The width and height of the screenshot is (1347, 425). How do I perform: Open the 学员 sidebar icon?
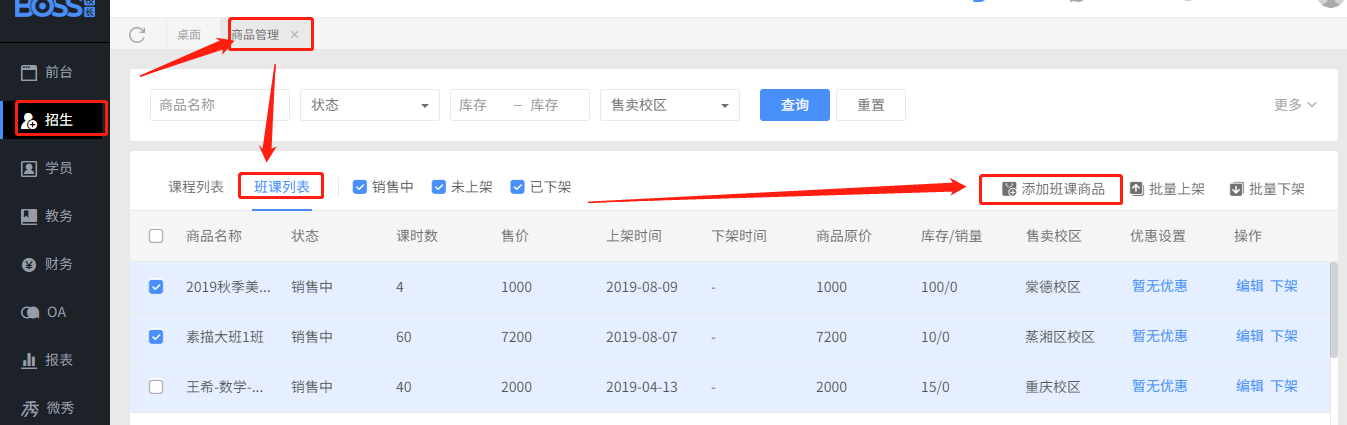(x=29, y=168)
